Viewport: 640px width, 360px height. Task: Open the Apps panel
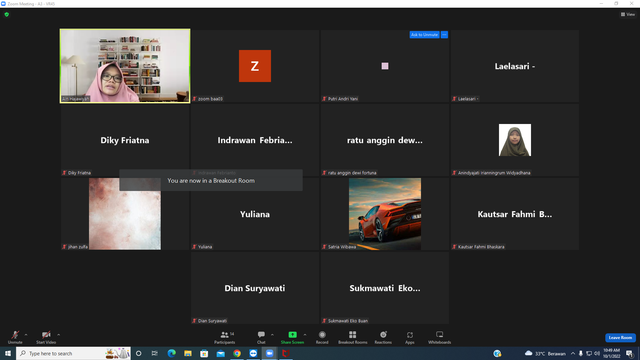410,337
